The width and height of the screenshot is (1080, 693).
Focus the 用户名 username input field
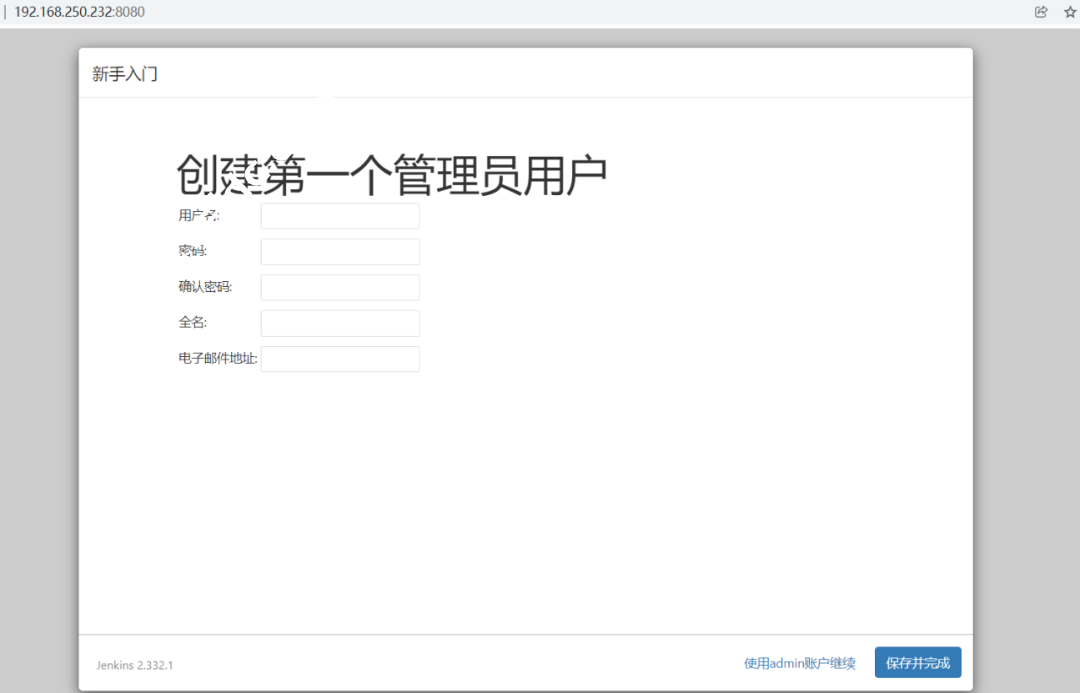(x=340, y=216)
